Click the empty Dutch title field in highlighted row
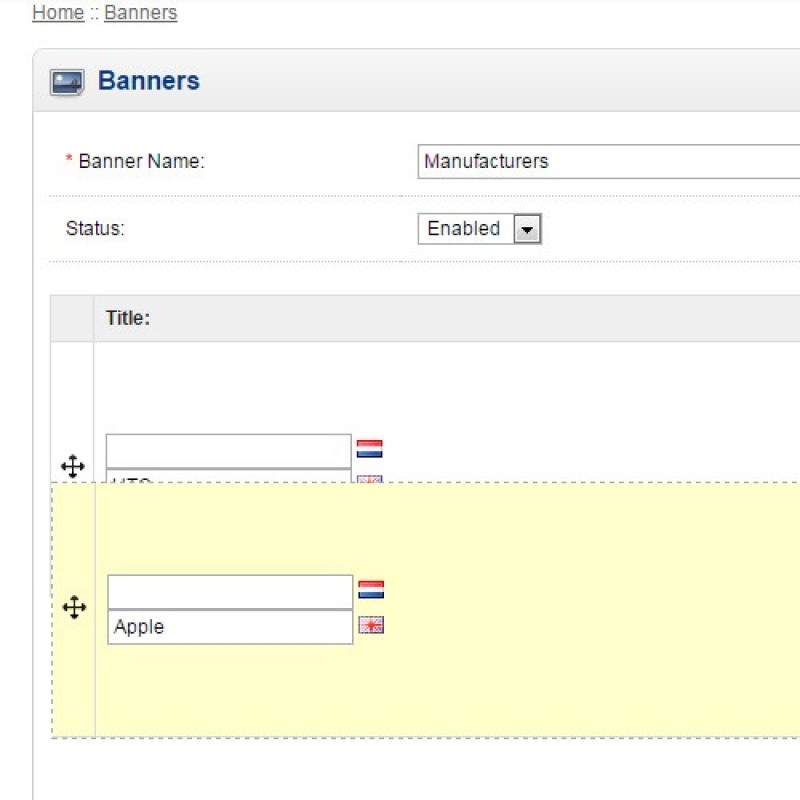 coord(229,589)
